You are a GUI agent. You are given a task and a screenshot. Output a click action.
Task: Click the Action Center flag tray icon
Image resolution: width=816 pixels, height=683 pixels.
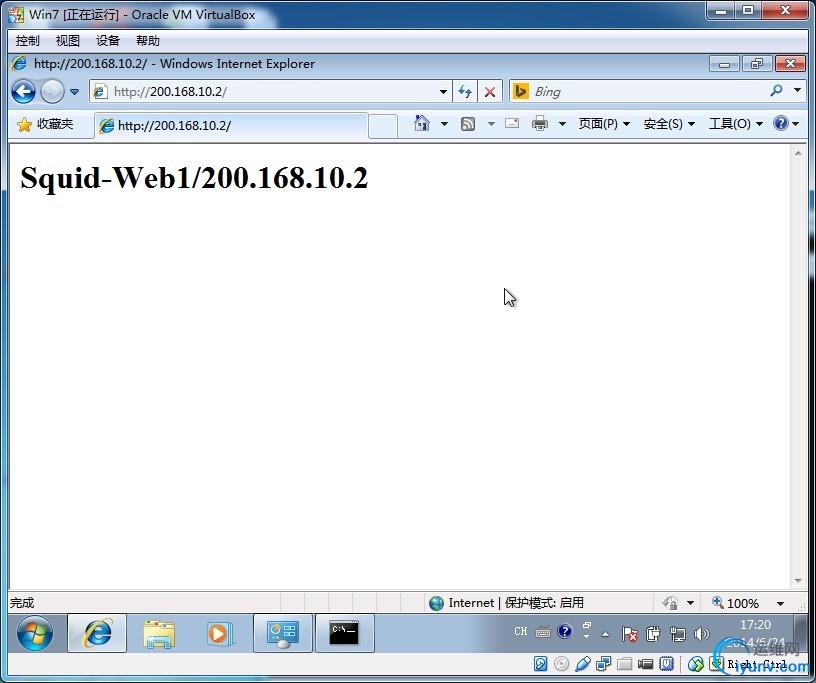(629, 634)
